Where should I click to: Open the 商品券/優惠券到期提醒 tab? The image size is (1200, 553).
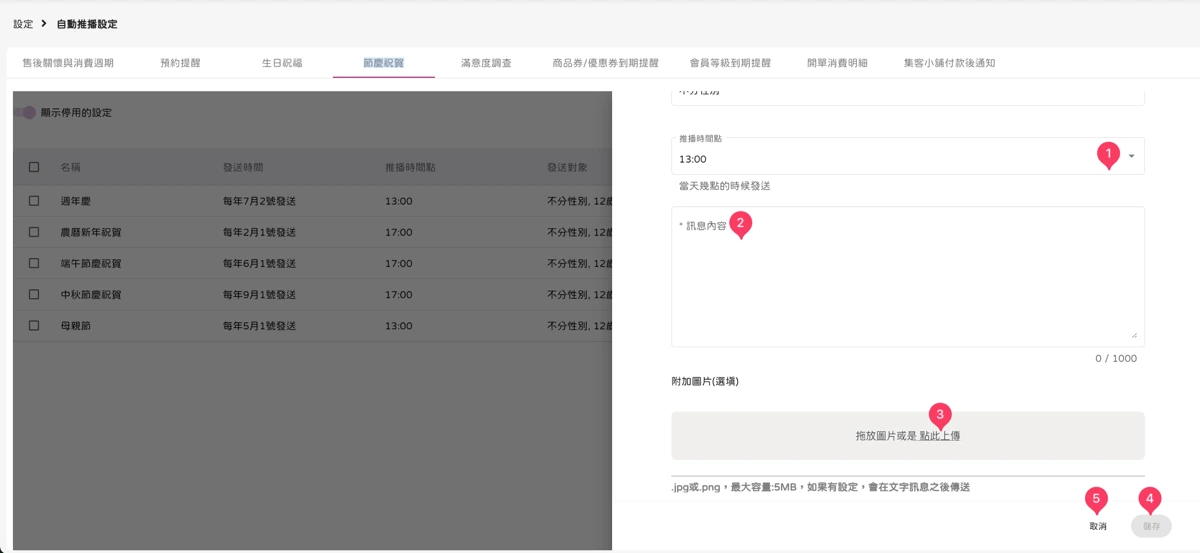[x=605, y=63]
